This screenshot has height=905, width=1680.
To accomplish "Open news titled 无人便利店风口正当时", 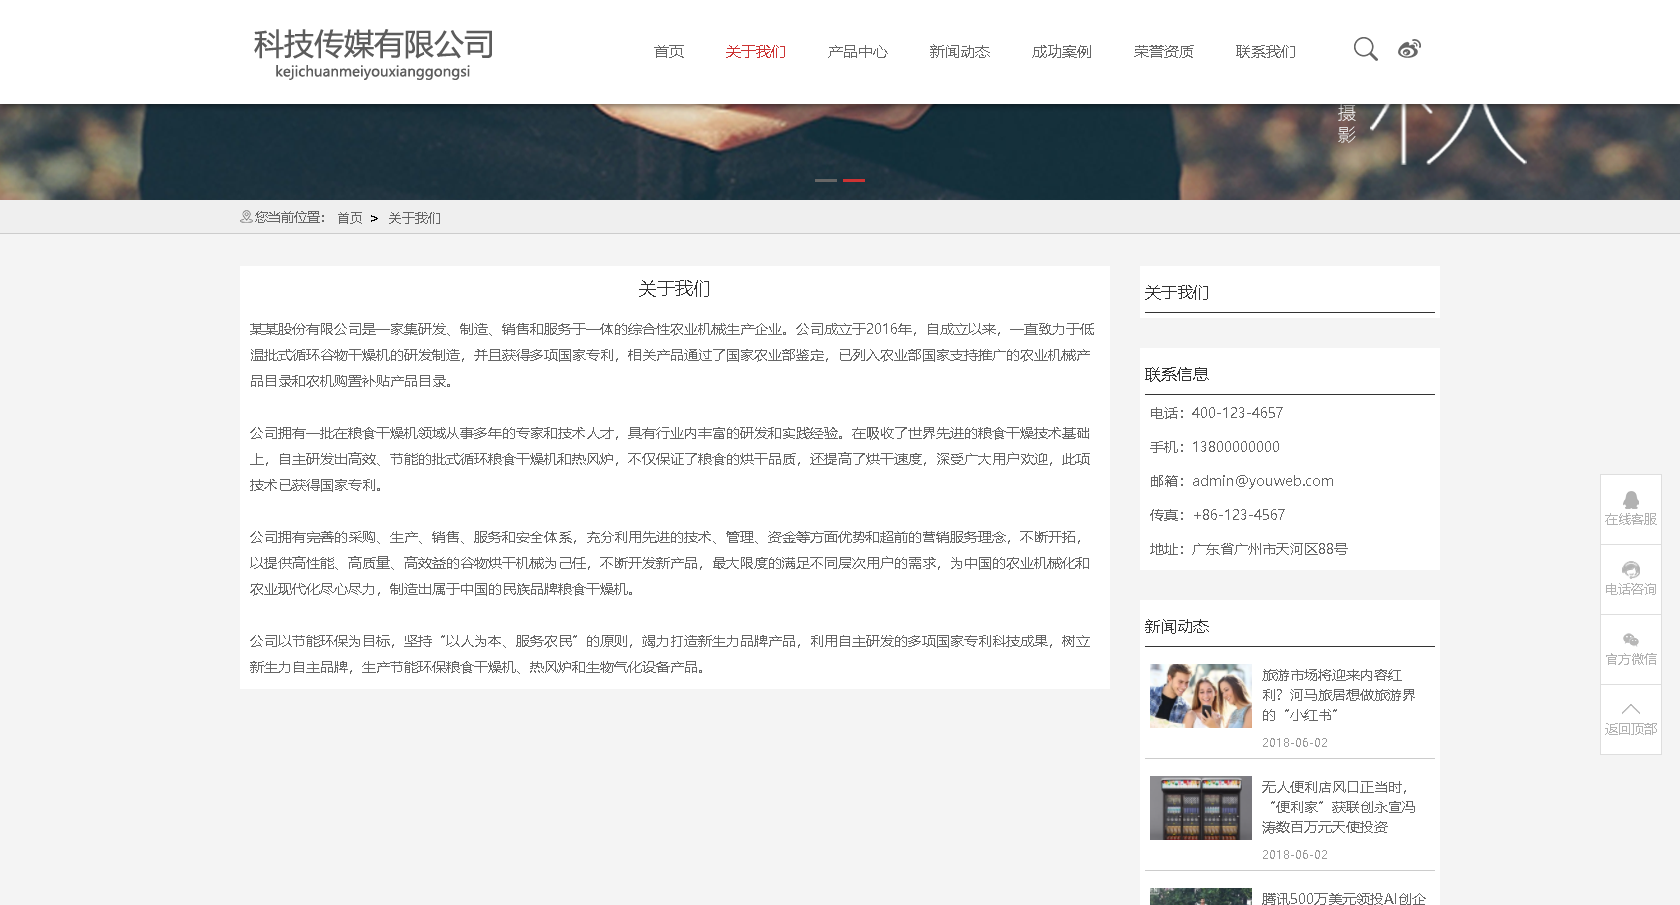I will coord(1339,807).
